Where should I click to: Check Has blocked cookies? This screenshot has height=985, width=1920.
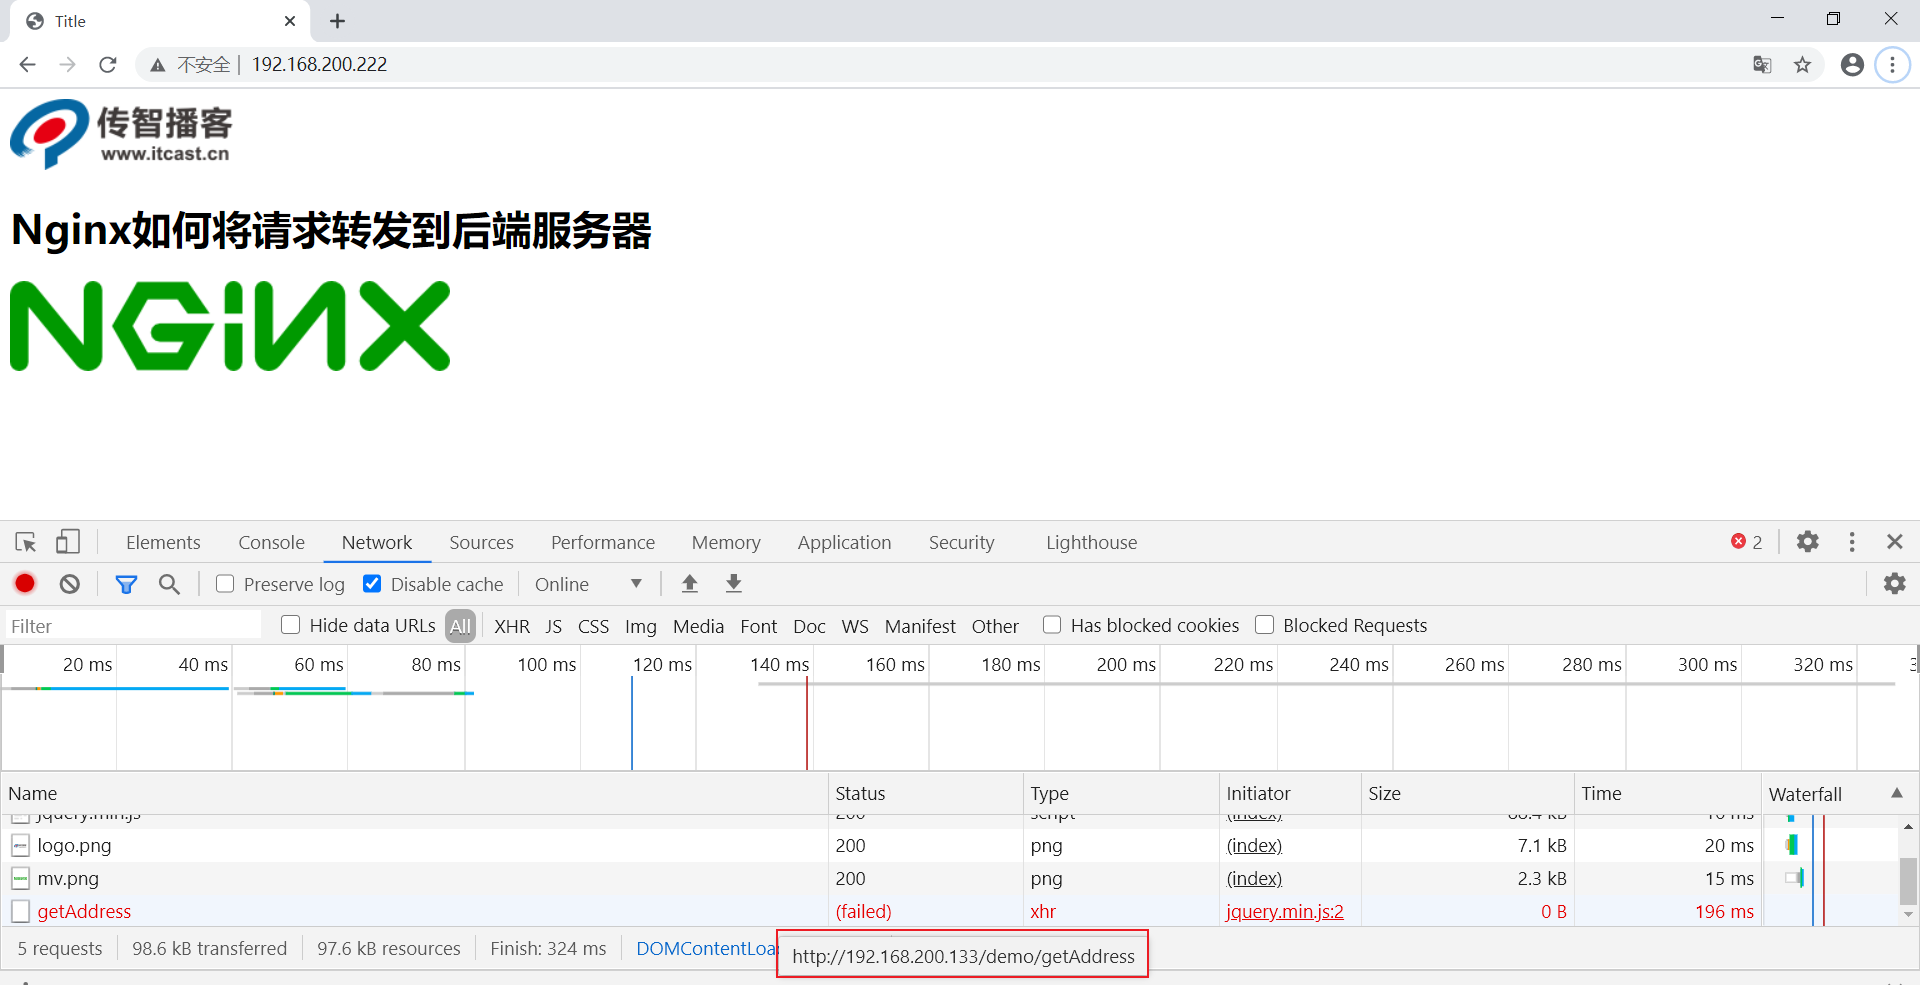(1052, 625)
